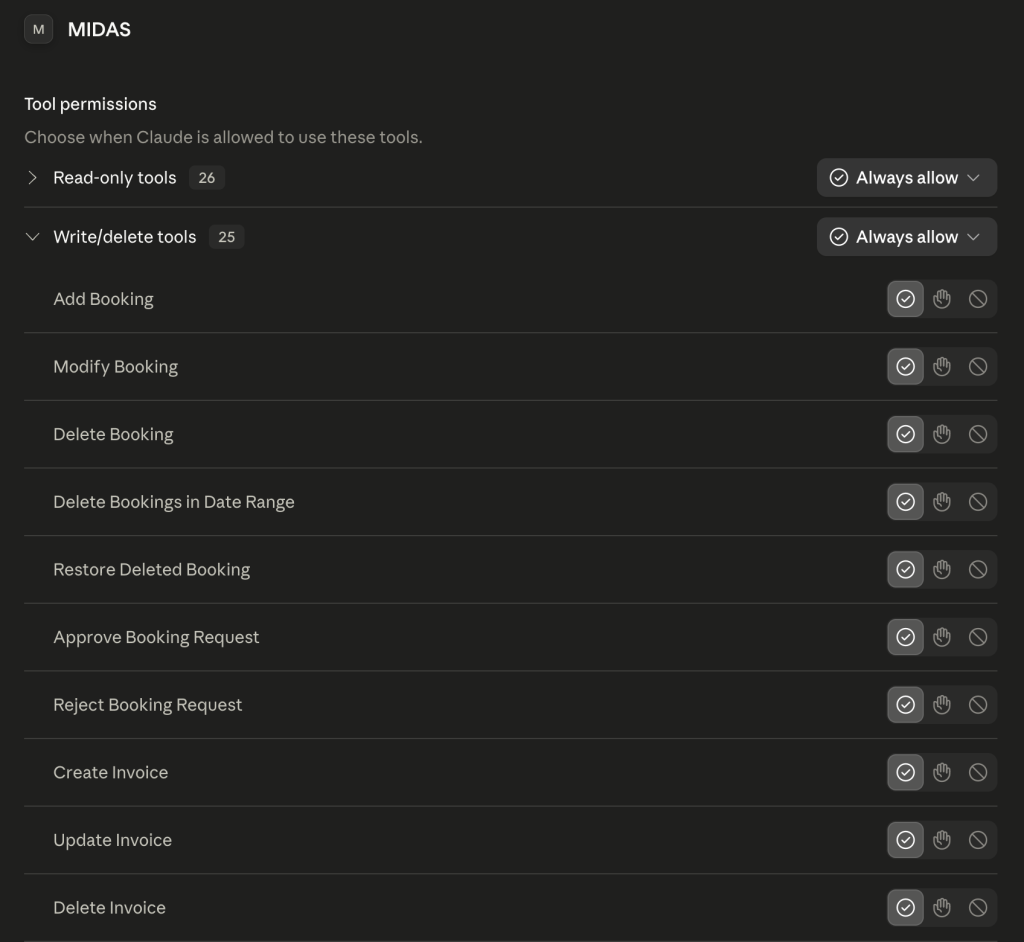
Task: Click the Delete Bookings in Date Range label
Action: [174, 502]
